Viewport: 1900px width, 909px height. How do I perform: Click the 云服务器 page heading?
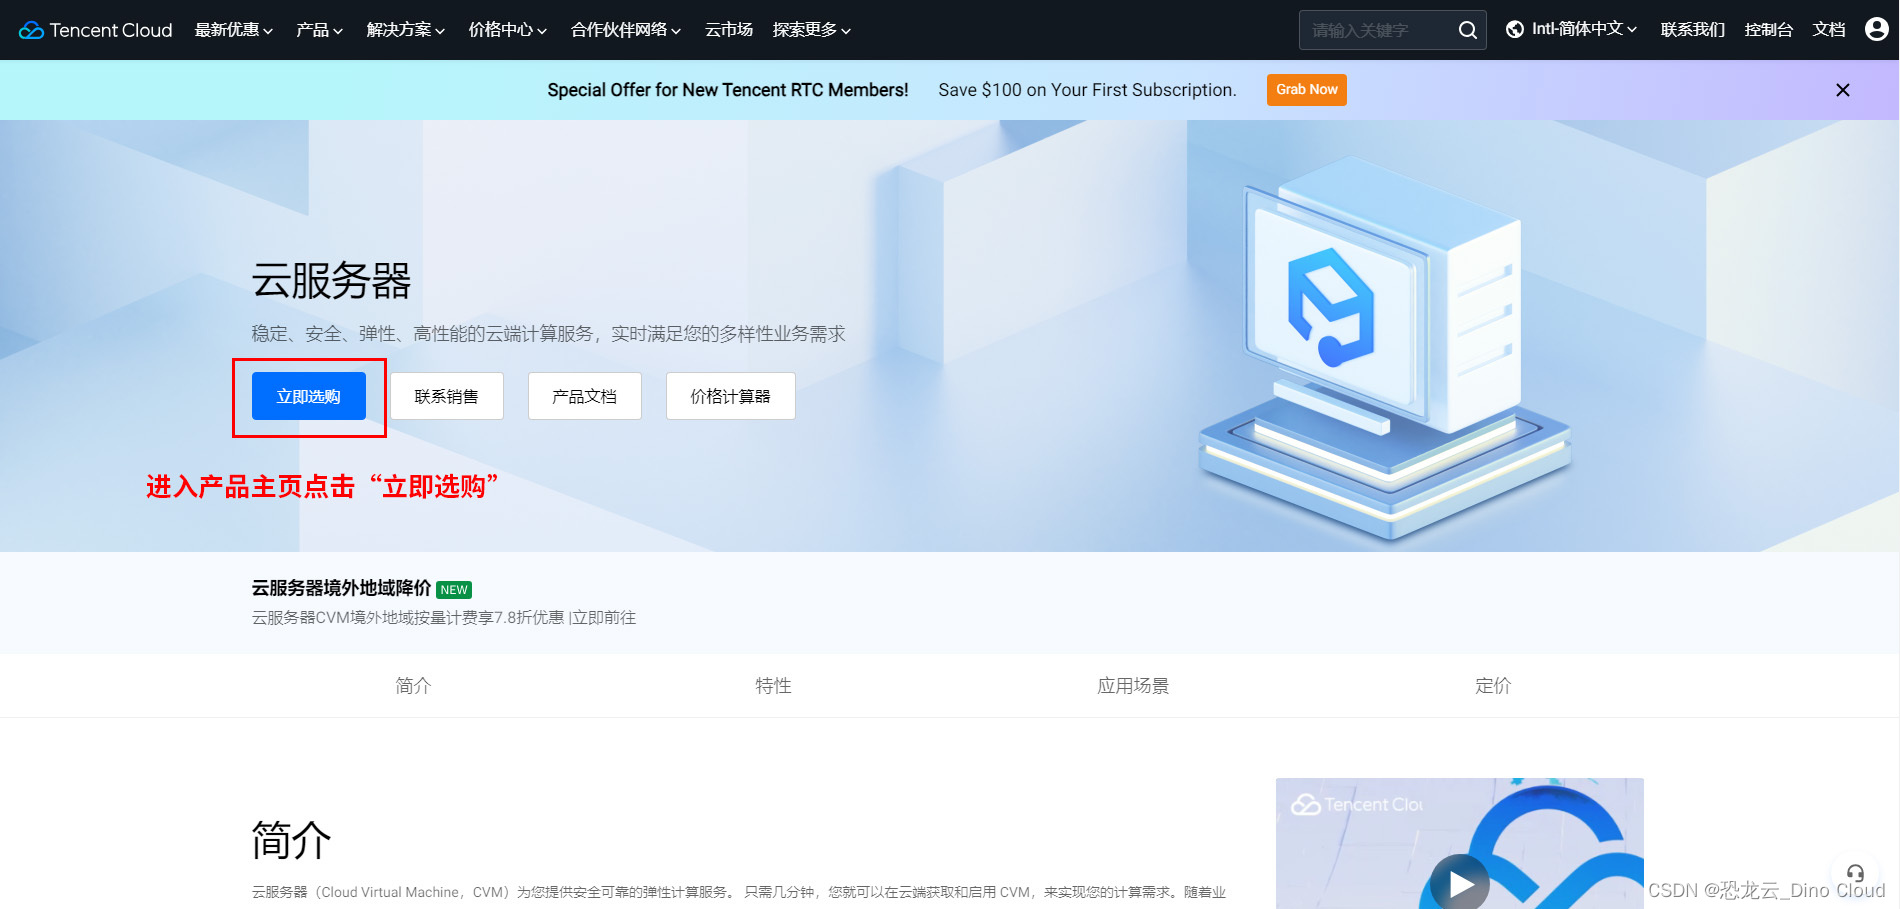(331, 281)
